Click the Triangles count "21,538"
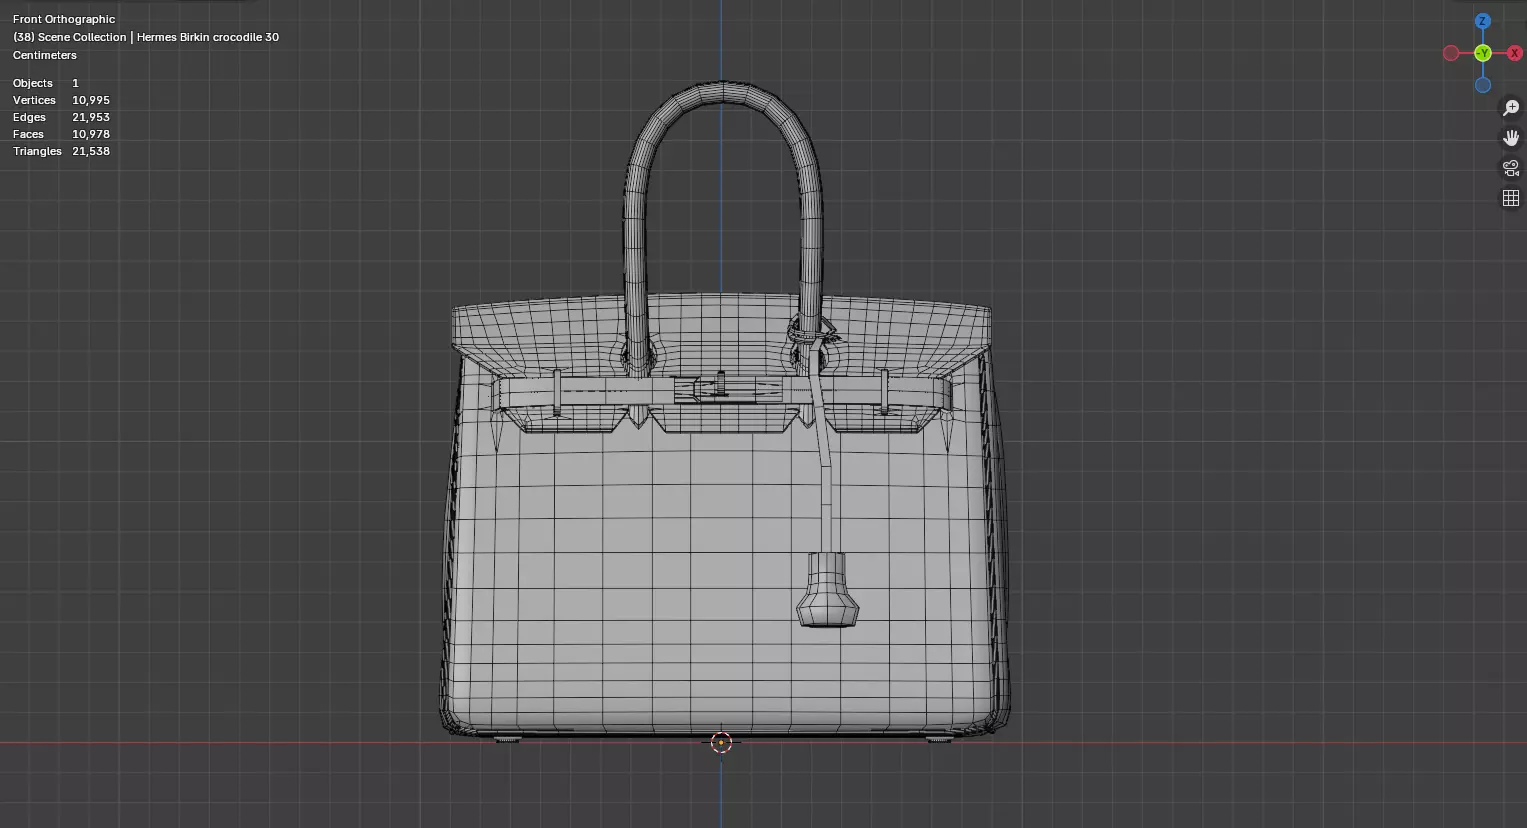 tap(91, 151)
